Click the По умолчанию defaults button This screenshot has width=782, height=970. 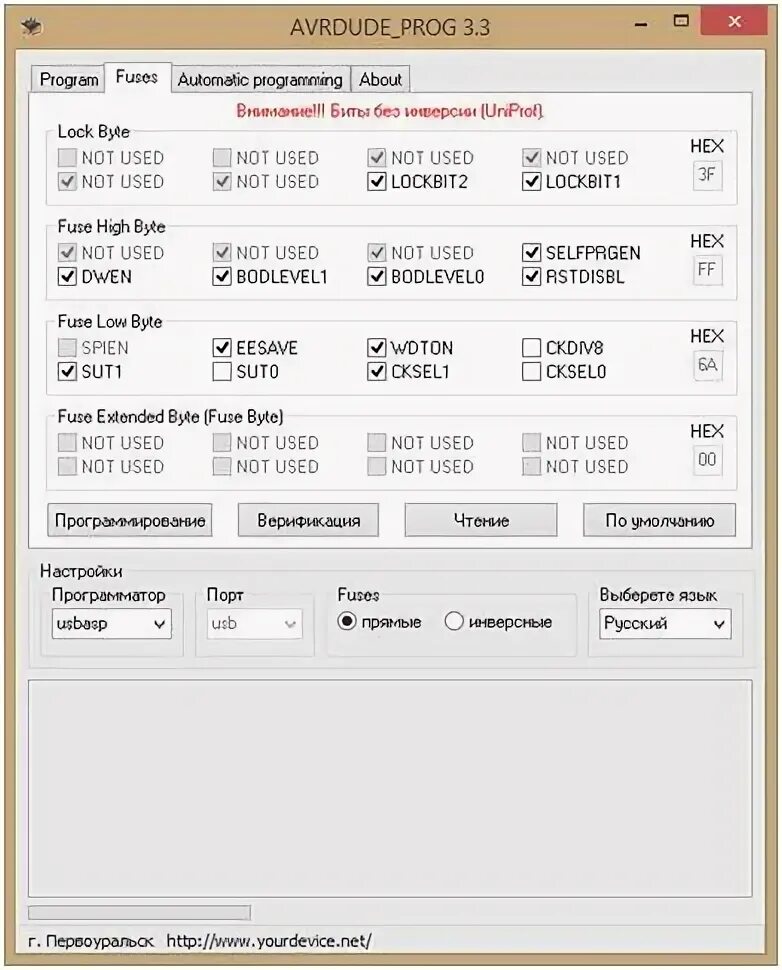(660, 520)
